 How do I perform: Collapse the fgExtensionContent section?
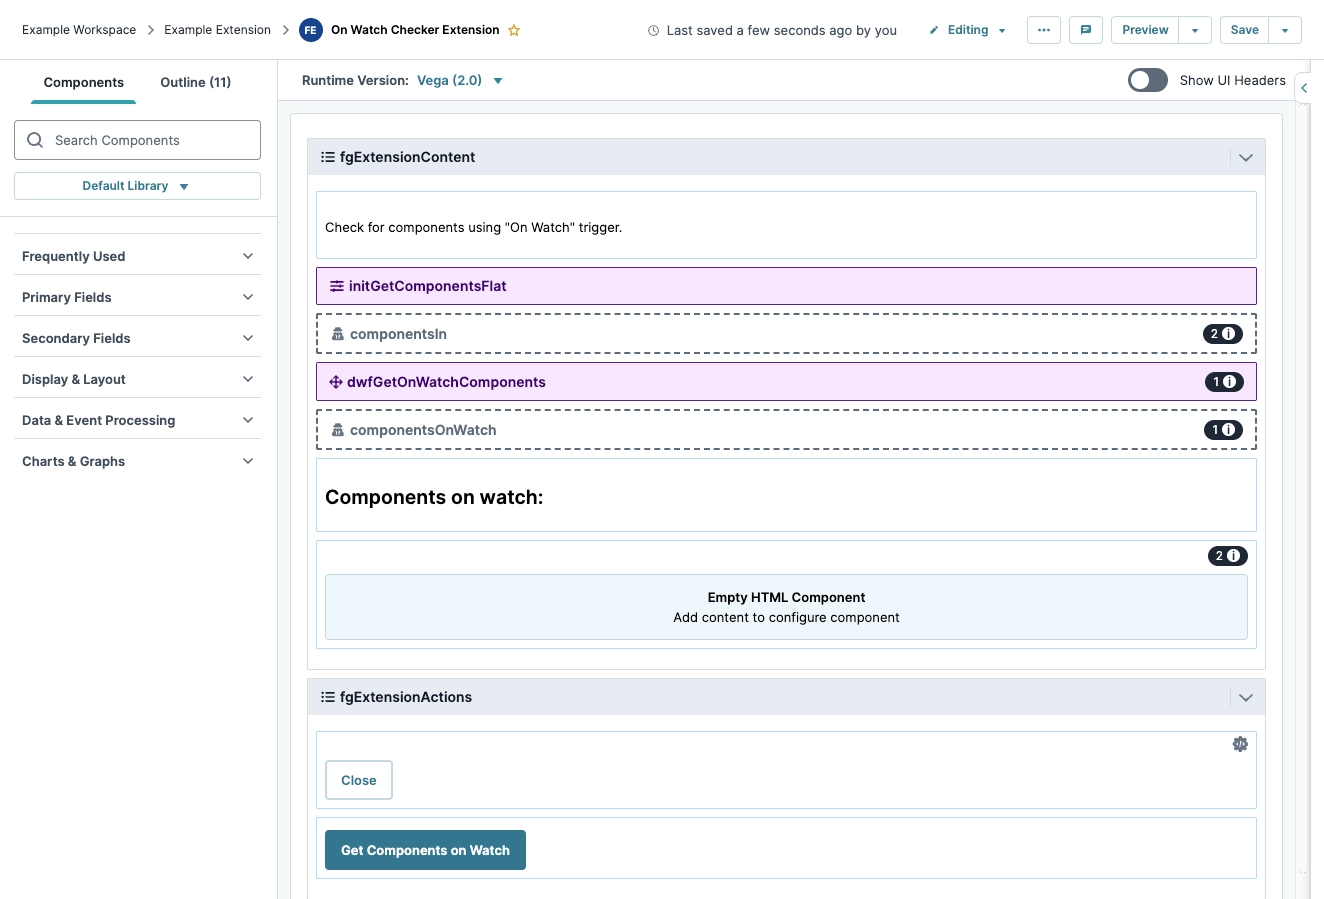coord(1245,157)
